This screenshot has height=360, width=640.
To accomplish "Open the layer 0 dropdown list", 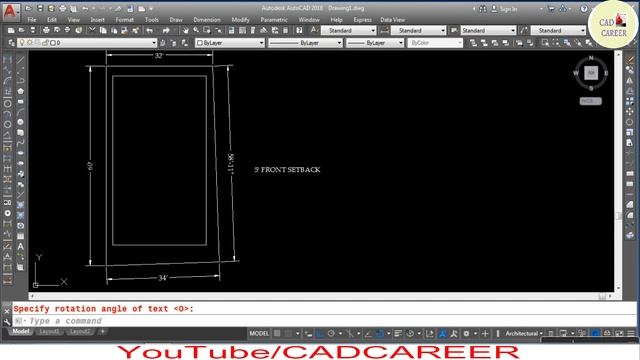I will [154, 43].
